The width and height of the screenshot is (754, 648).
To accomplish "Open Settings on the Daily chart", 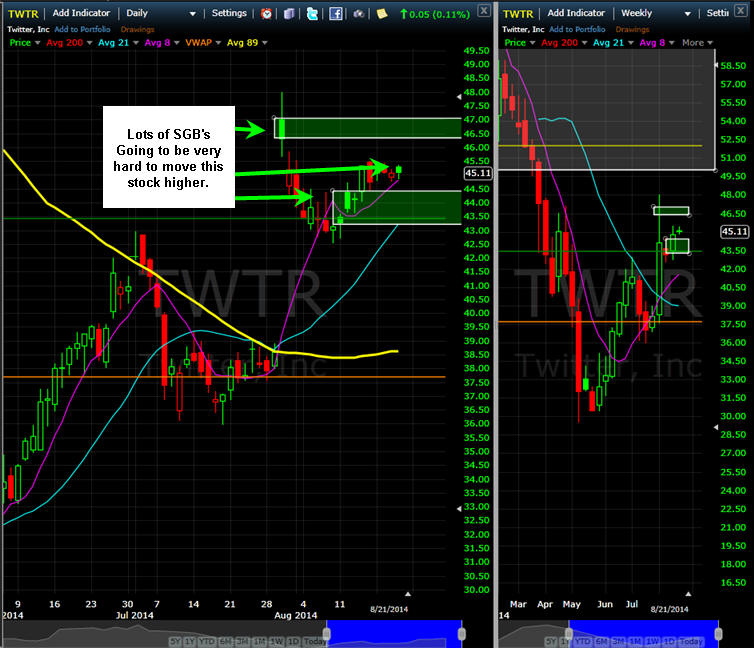I will [x=229, y=13].
